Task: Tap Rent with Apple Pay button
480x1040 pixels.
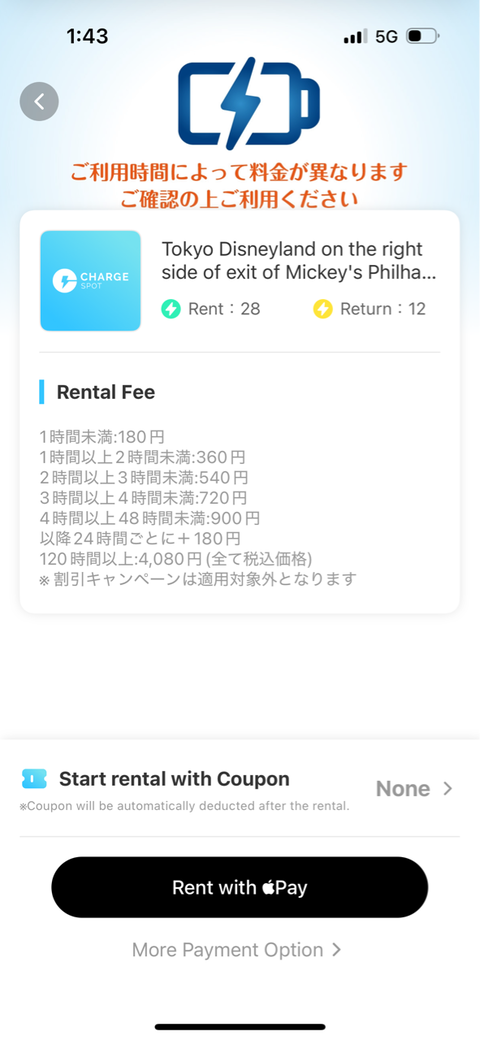Action: pos(240,887)
